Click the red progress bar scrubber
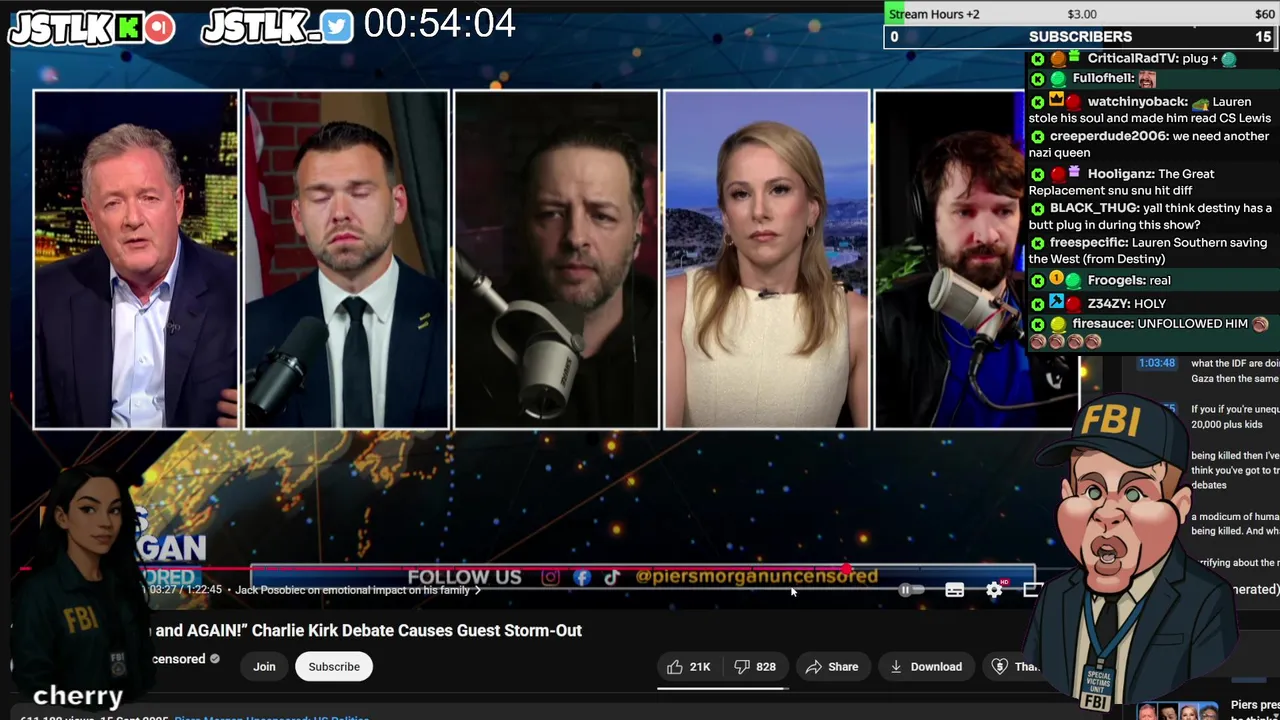 [848, 569]
